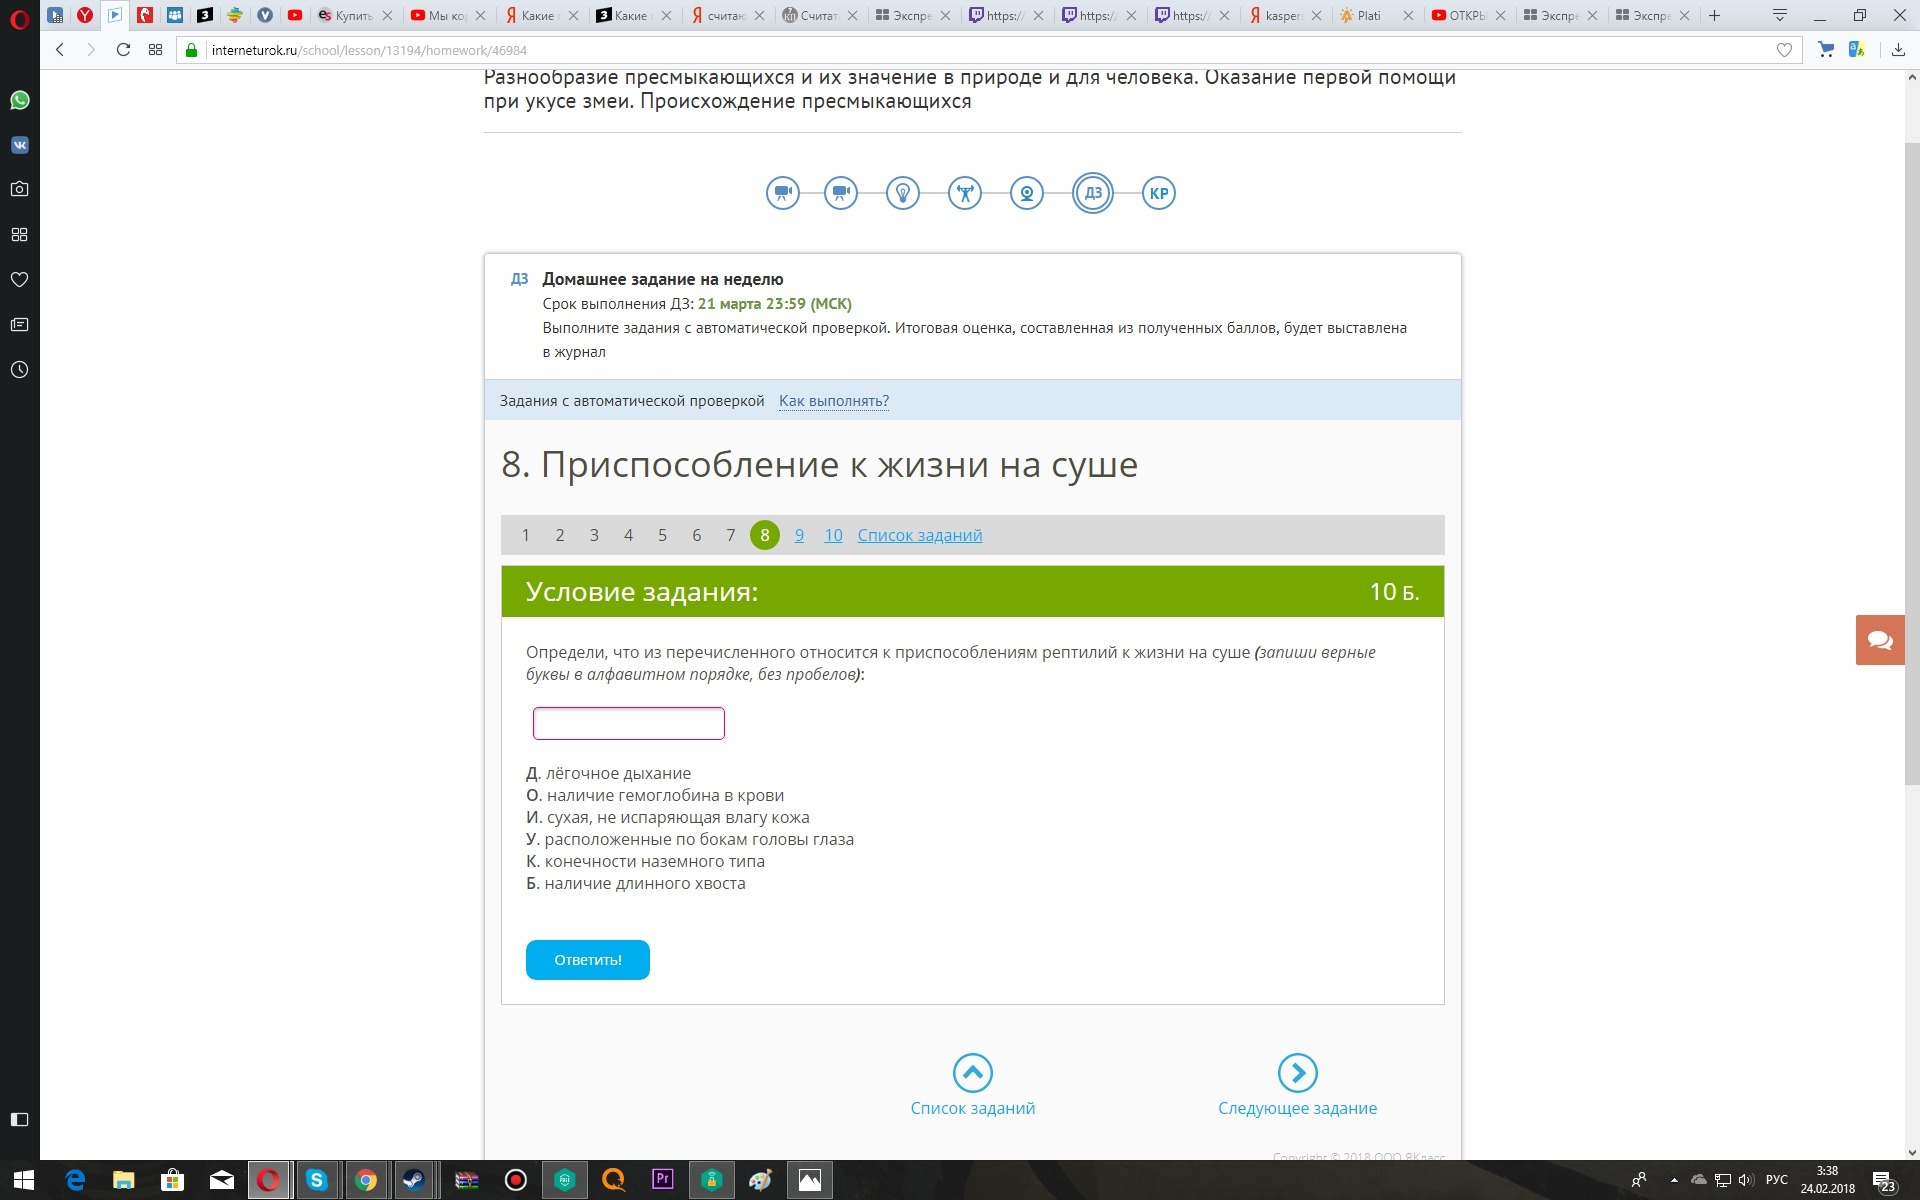Reload the current page
The height and width of the screenshot is (1200, 1920).
123,50
